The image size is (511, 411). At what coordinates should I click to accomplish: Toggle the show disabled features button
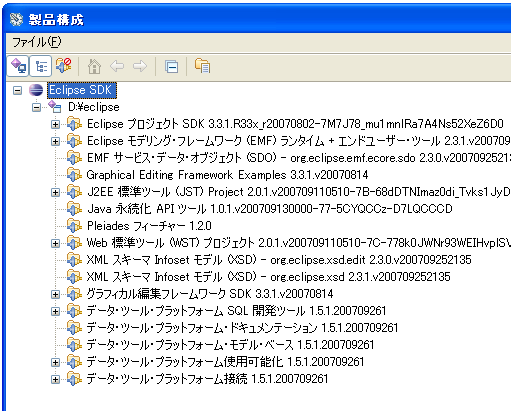click(x=63, y=65)
